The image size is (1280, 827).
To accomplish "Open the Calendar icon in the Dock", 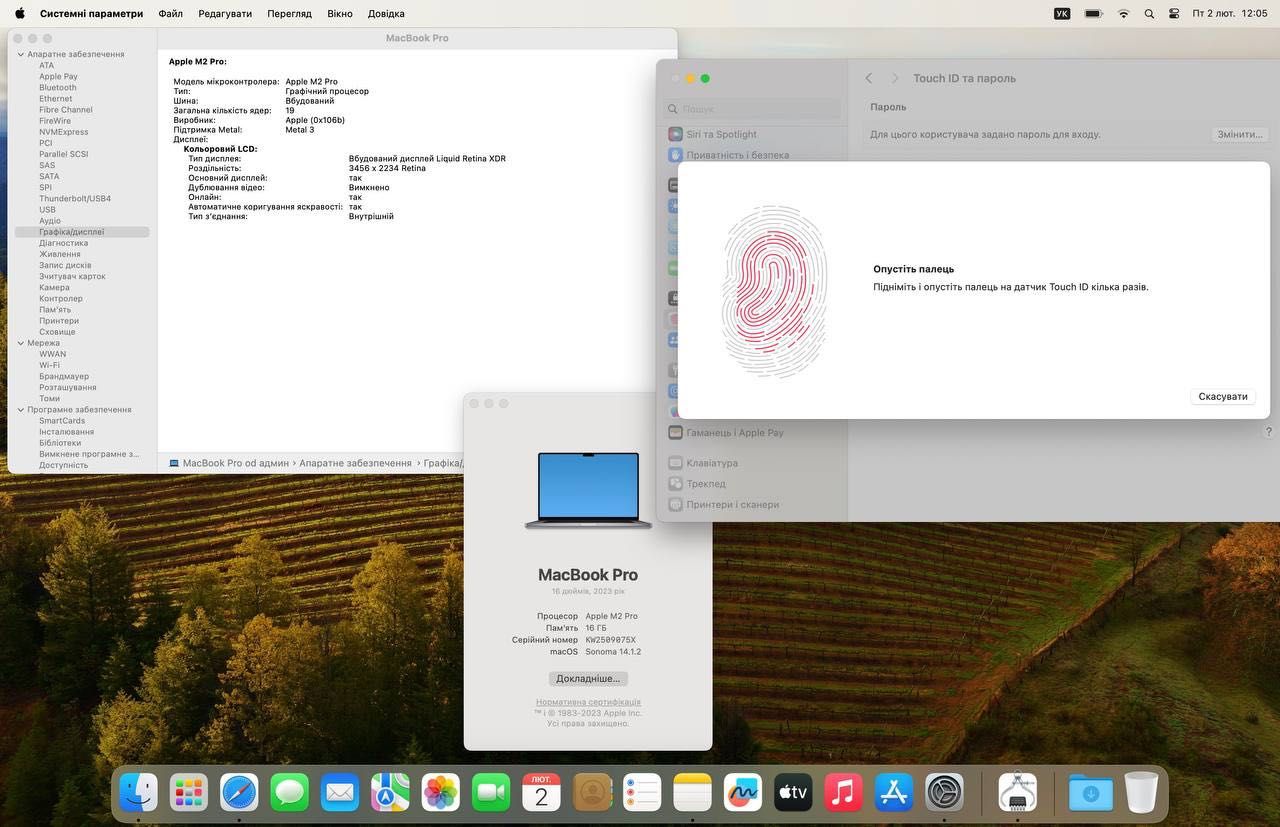I will coord(541,793).
